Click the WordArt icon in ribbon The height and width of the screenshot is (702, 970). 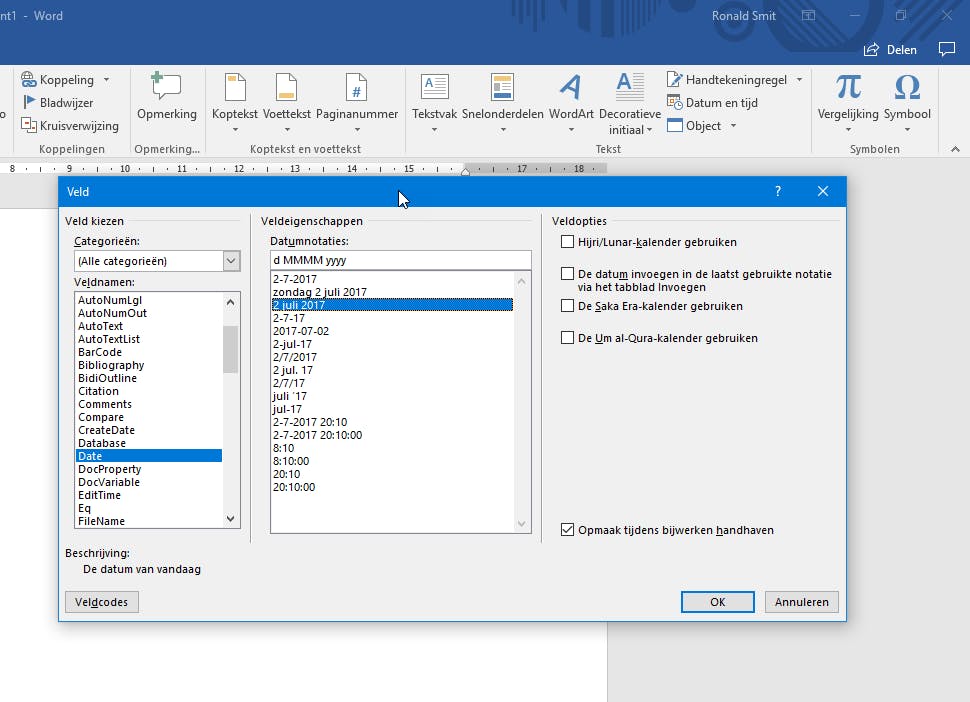[x=570, y=89]
